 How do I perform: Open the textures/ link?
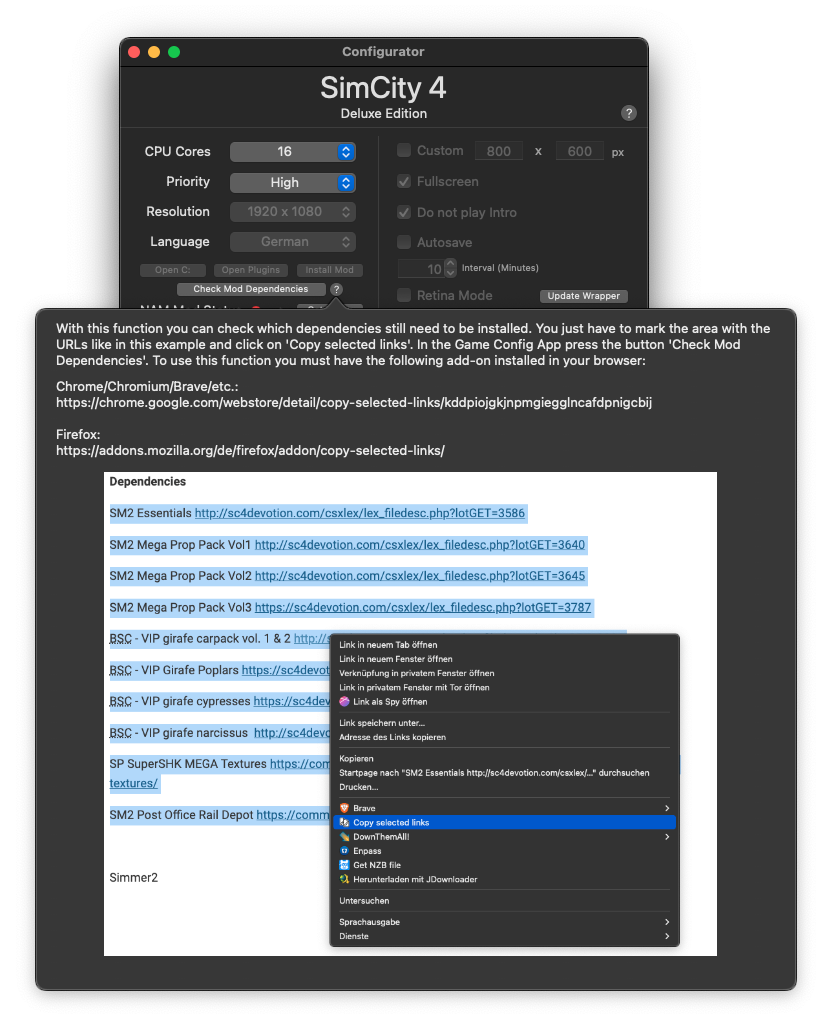[x=133, y=784]
